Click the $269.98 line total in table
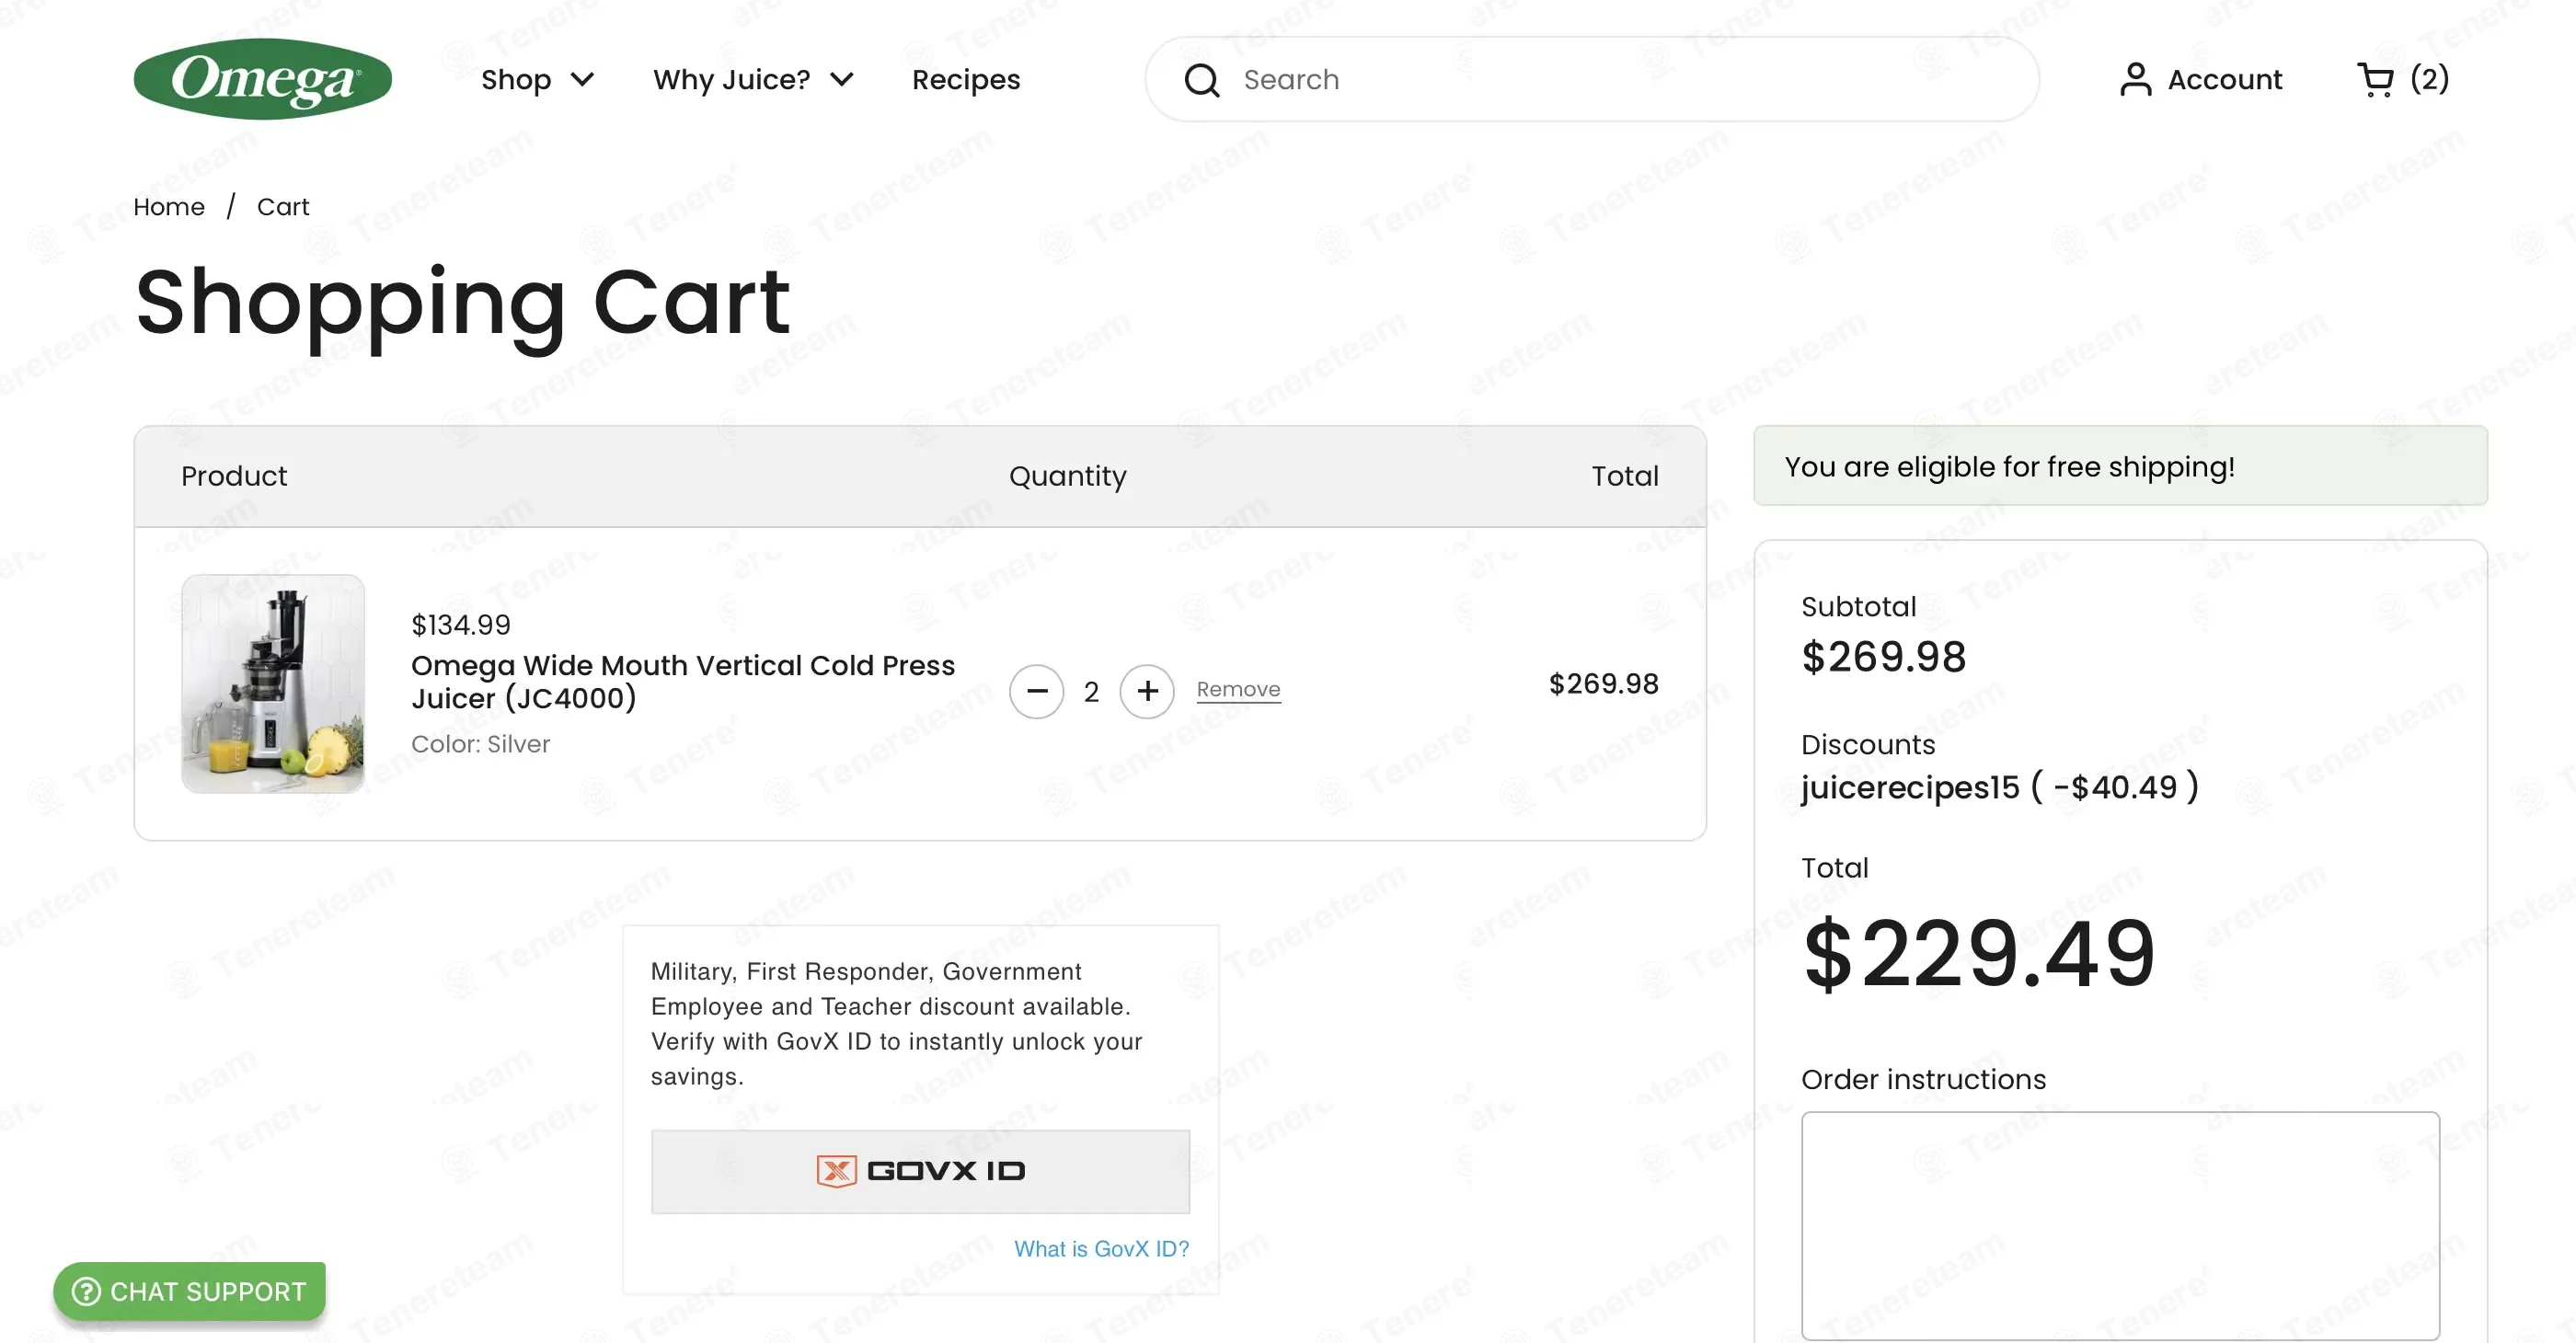Screen dimensions: 2576x1343 [1603, 683]
